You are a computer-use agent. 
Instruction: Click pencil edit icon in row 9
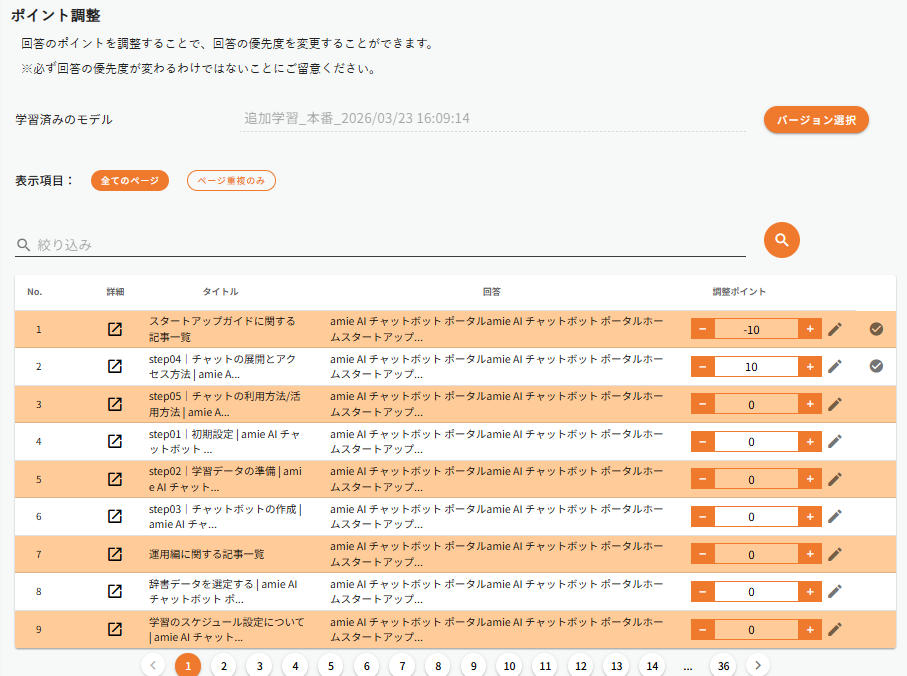[836, 629]
